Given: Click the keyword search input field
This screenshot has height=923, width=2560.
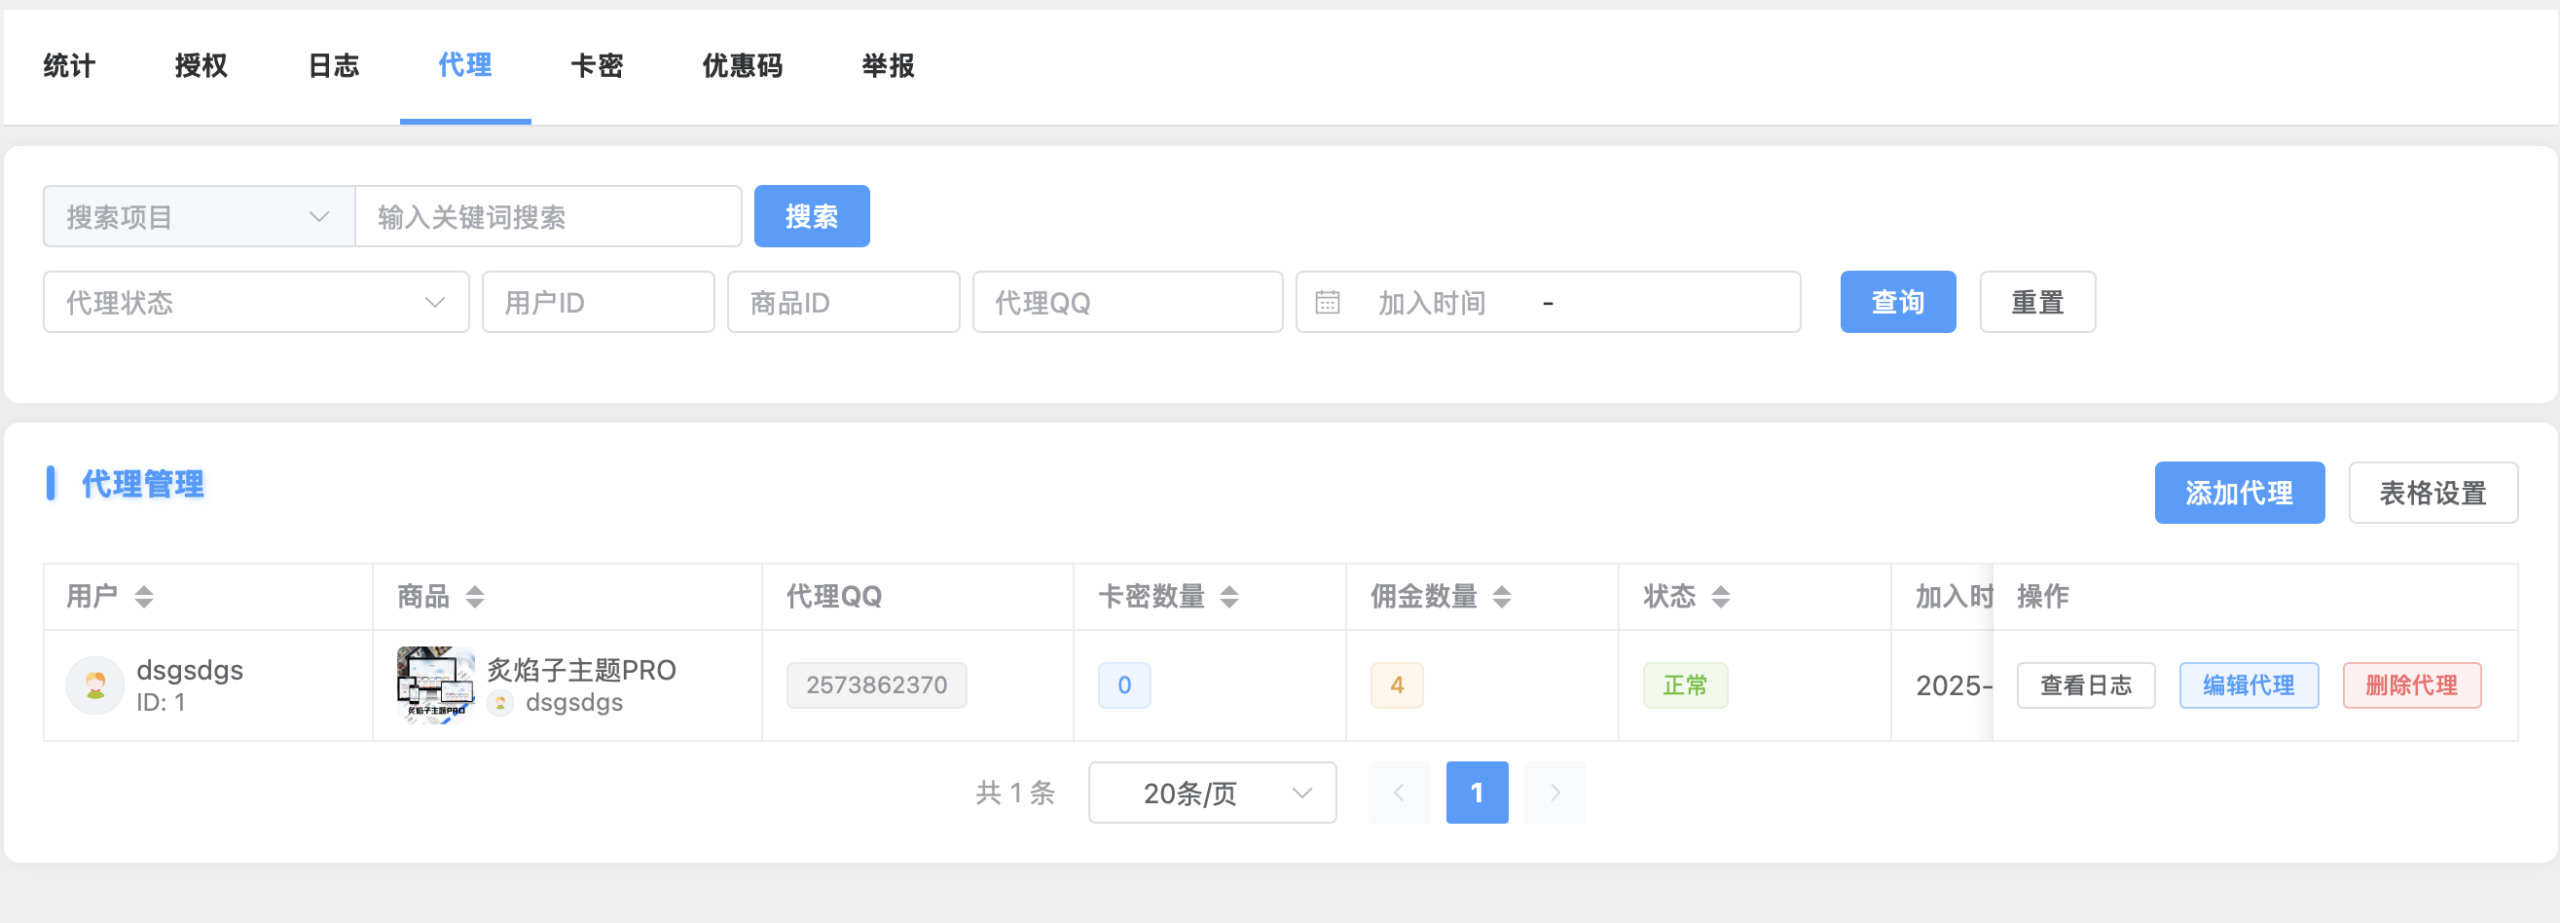Looking at the screenshot, I should point(548,215).
